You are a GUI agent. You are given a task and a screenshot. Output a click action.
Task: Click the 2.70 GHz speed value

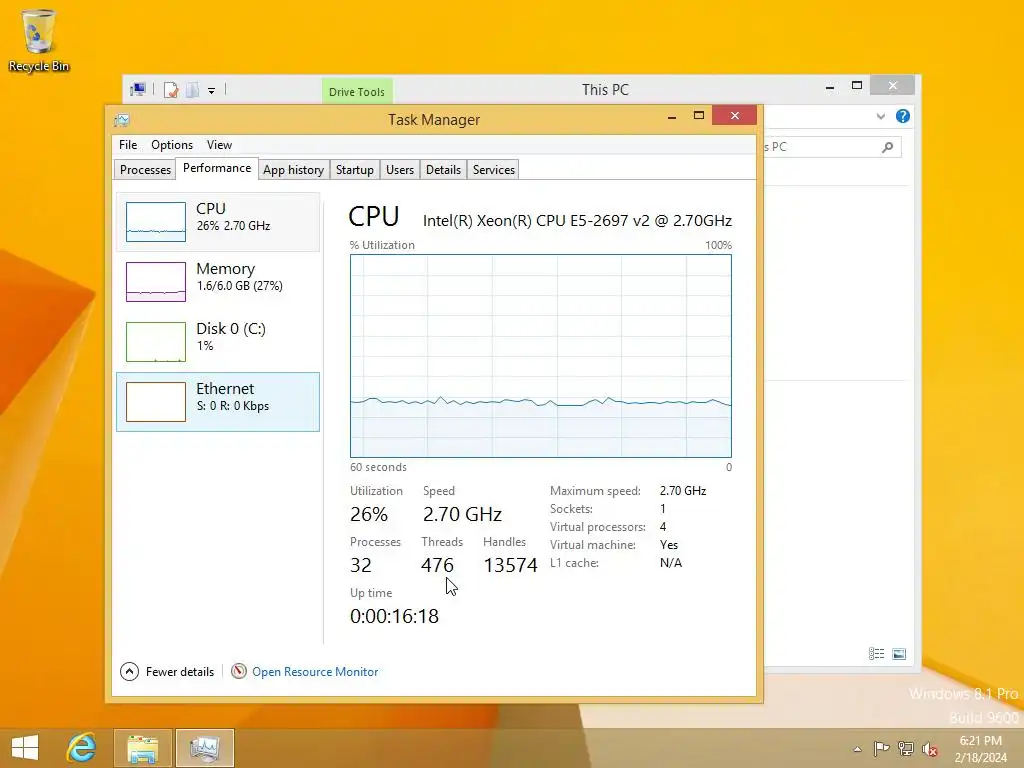tap(462, 515)
